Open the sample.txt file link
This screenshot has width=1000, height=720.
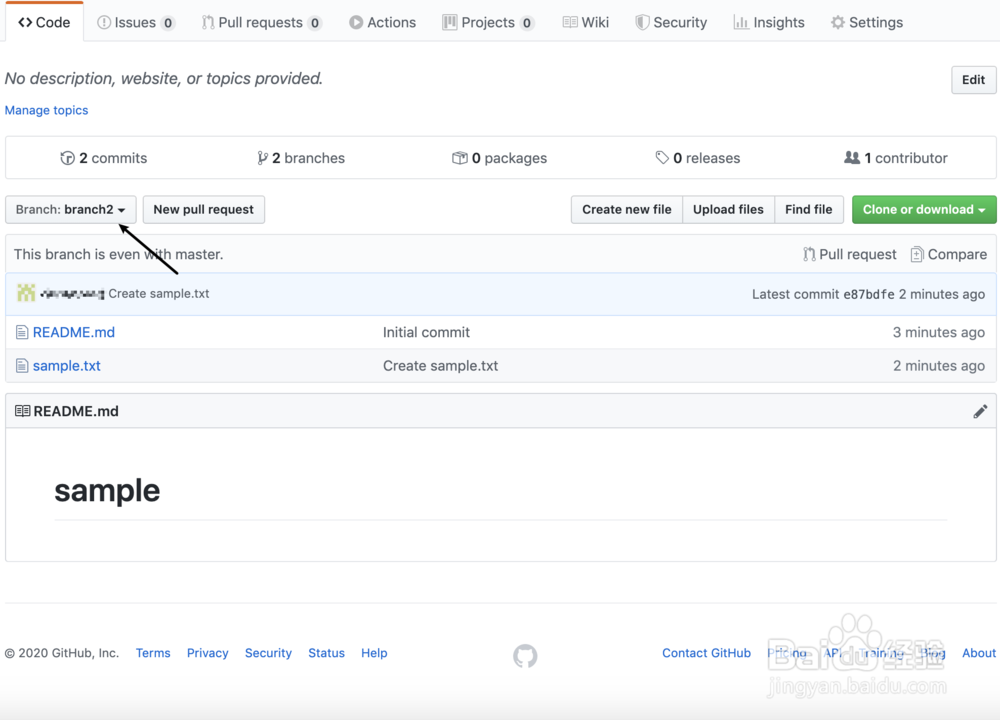(x=67, y=366)
